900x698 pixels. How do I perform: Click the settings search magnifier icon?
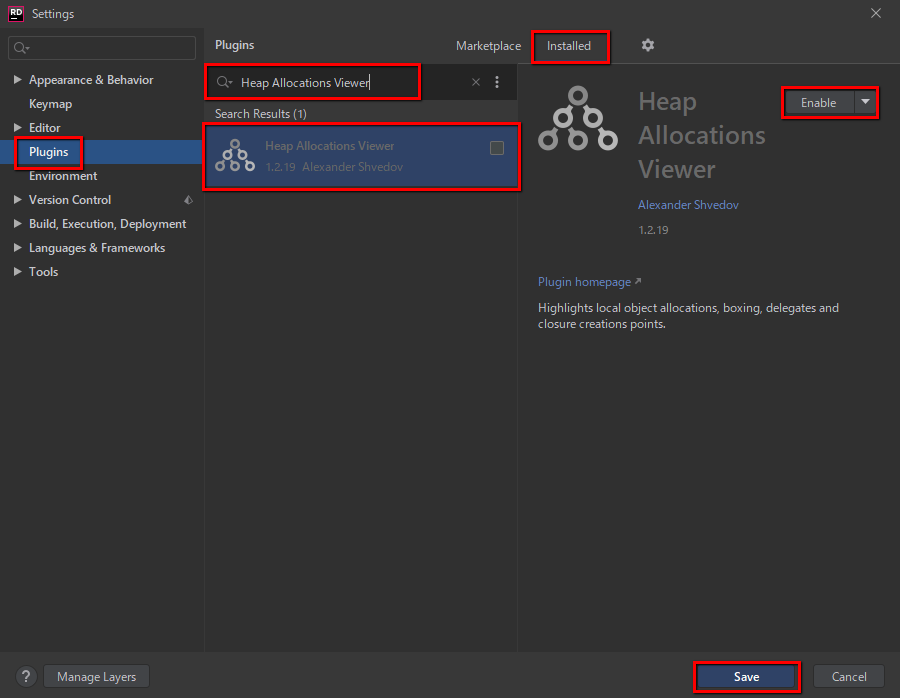point(21,48)
